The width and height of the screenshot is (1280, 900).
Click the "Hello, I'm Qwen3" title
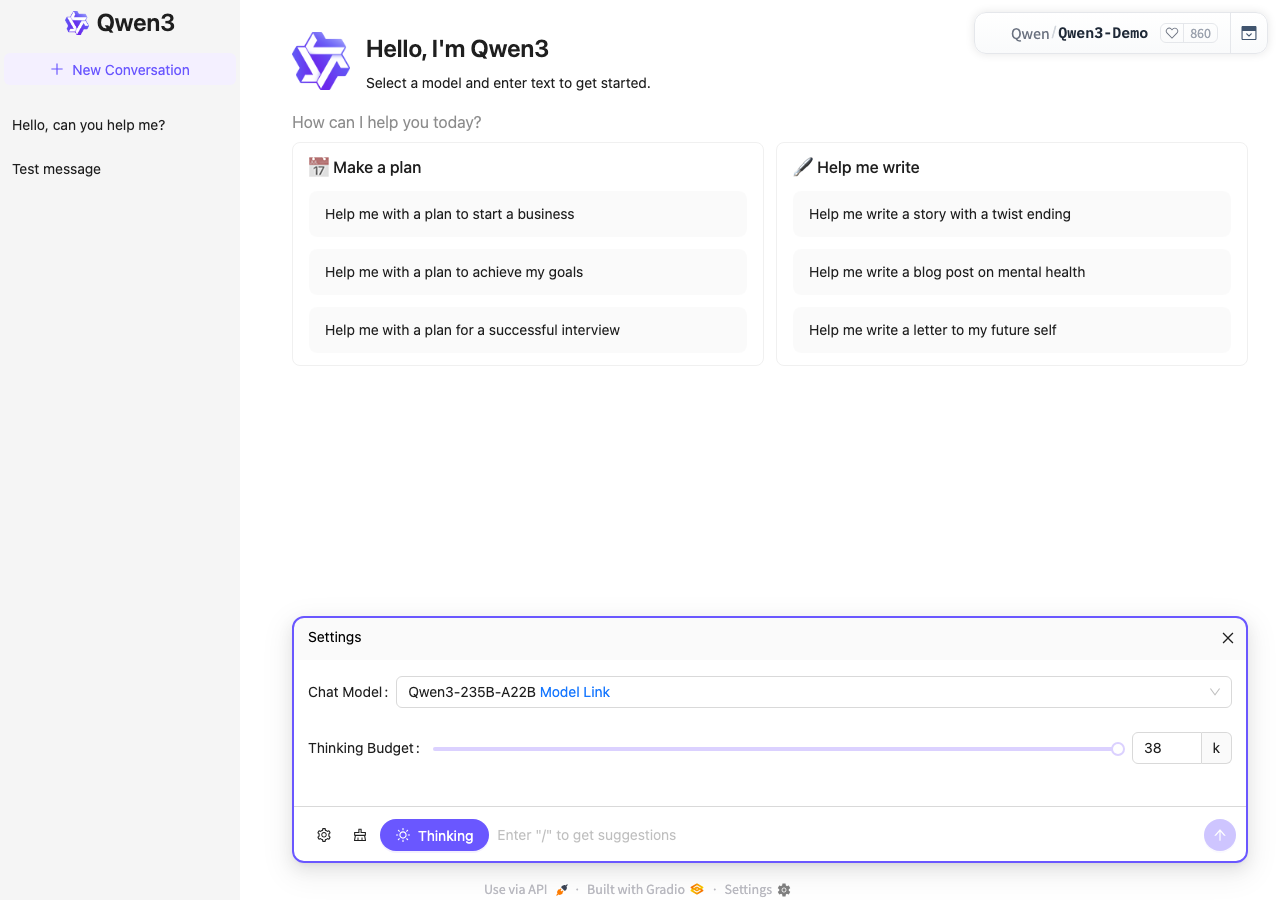457,49
